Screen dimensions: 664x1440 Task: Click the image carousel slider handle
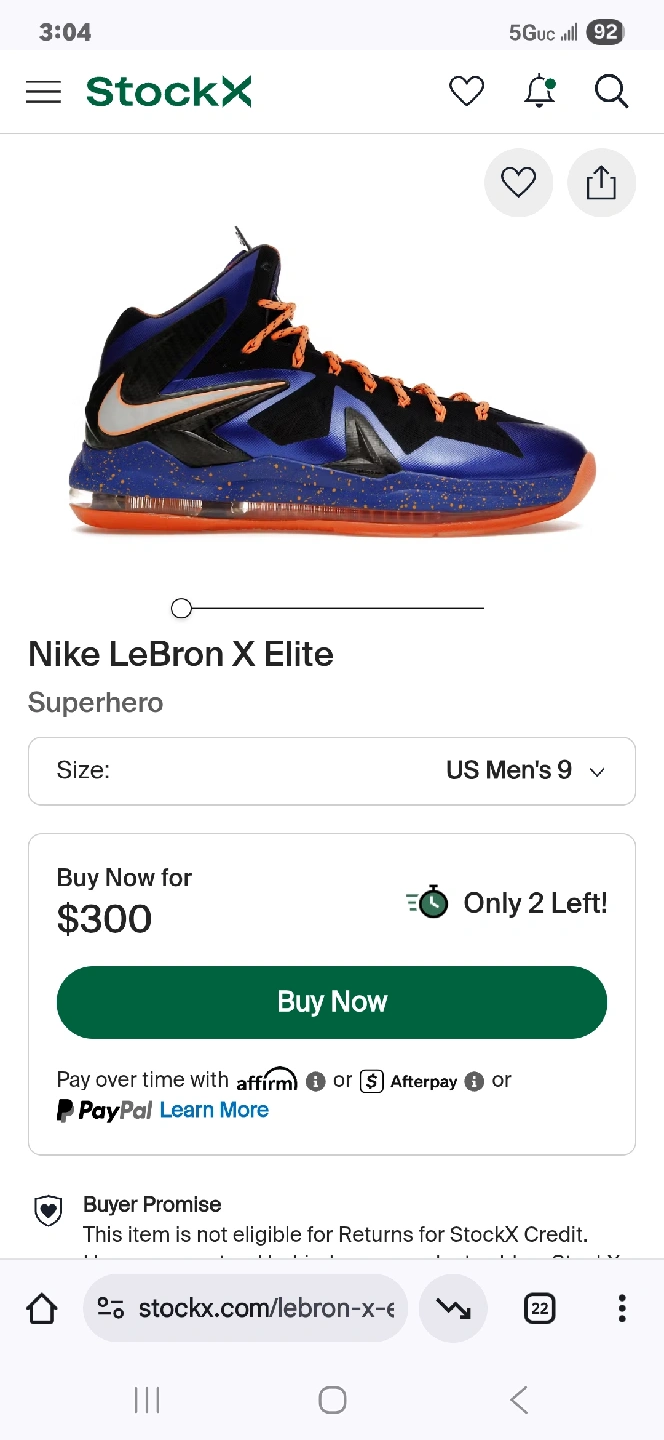point(181,608)
